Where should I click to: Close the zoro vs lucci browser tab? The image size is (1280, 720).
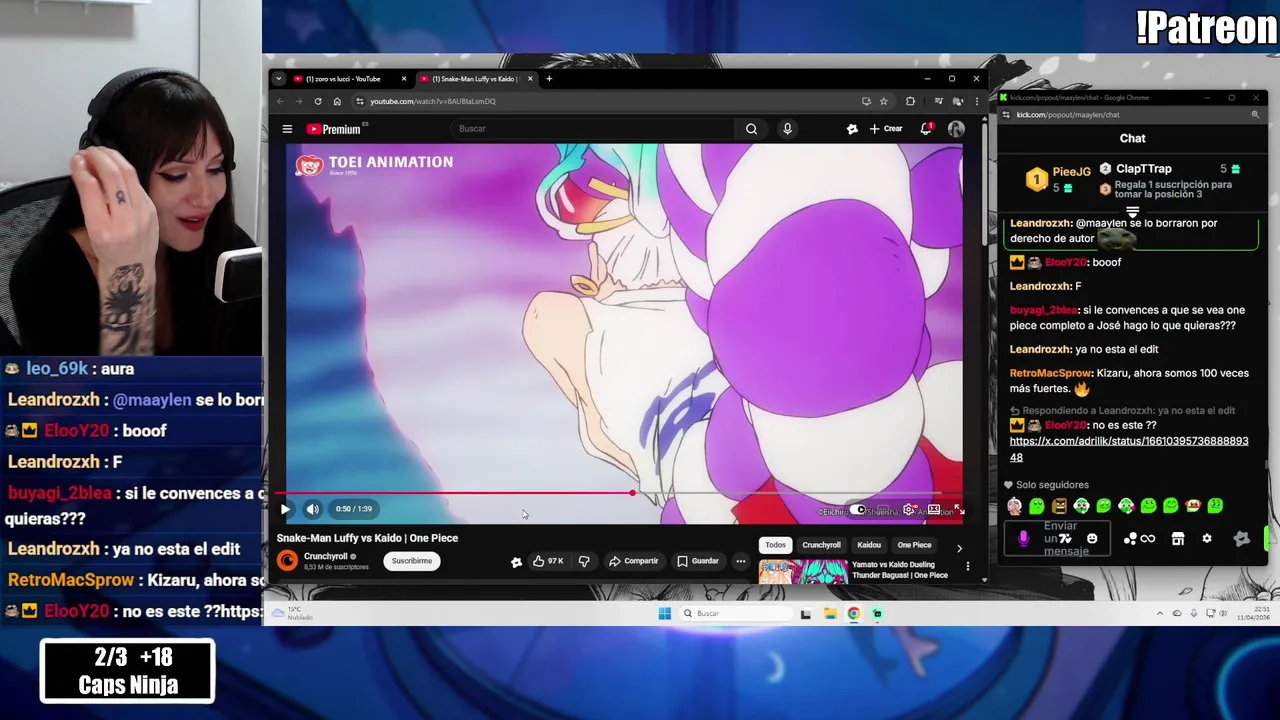pos(404,79)
